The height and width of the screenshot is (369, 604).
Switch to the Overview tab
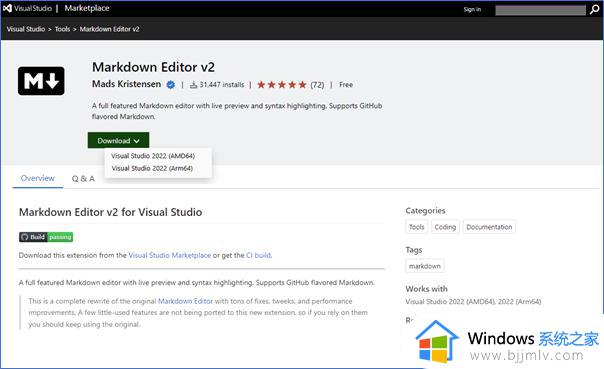point(37,178)
